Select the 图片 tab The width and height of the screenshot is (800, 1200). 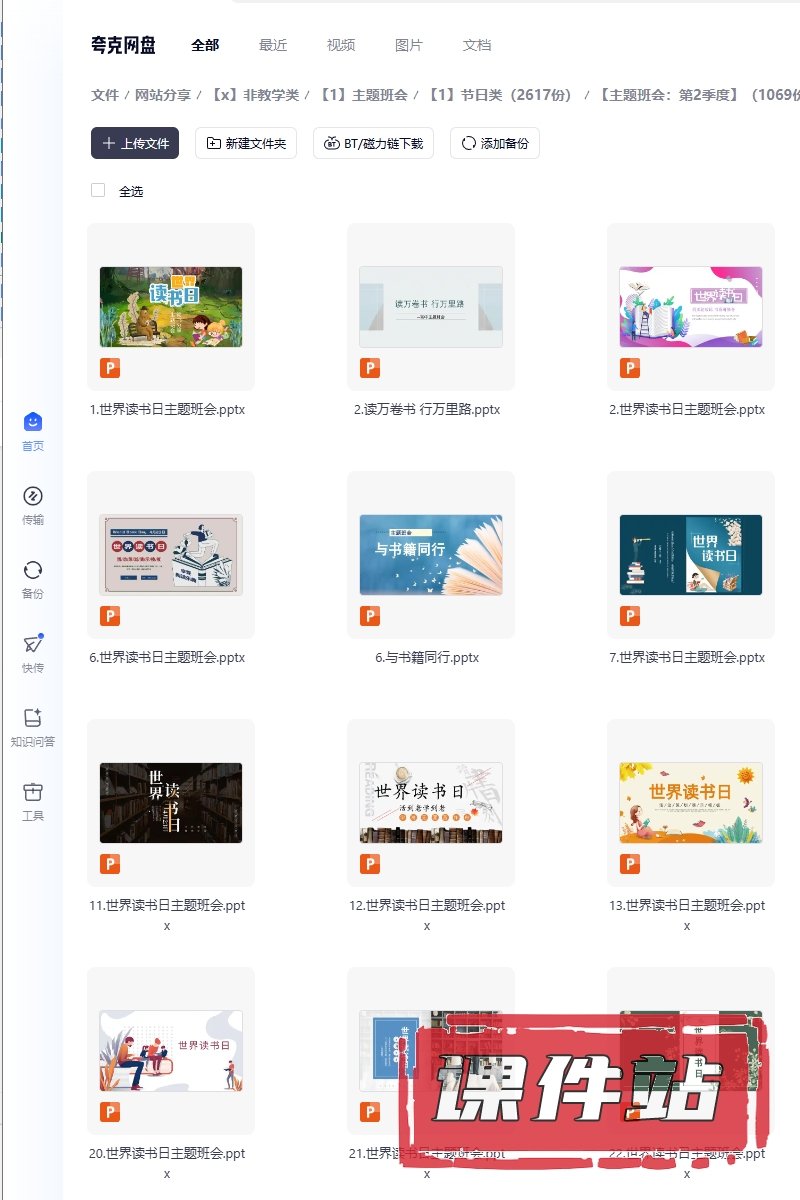tap(409, 45)
